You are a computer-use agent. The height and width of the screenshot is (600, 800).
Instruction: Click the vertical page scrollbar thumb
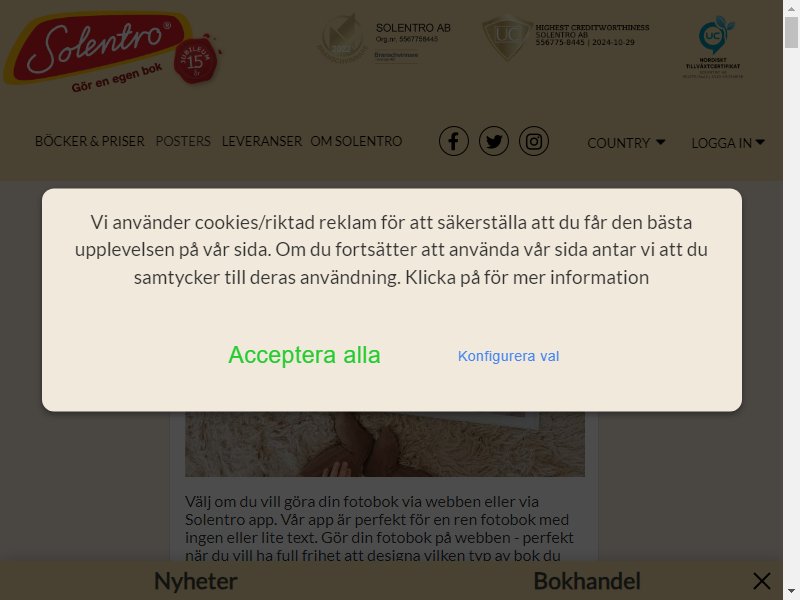pyautogui.click(x=791, y=33)
